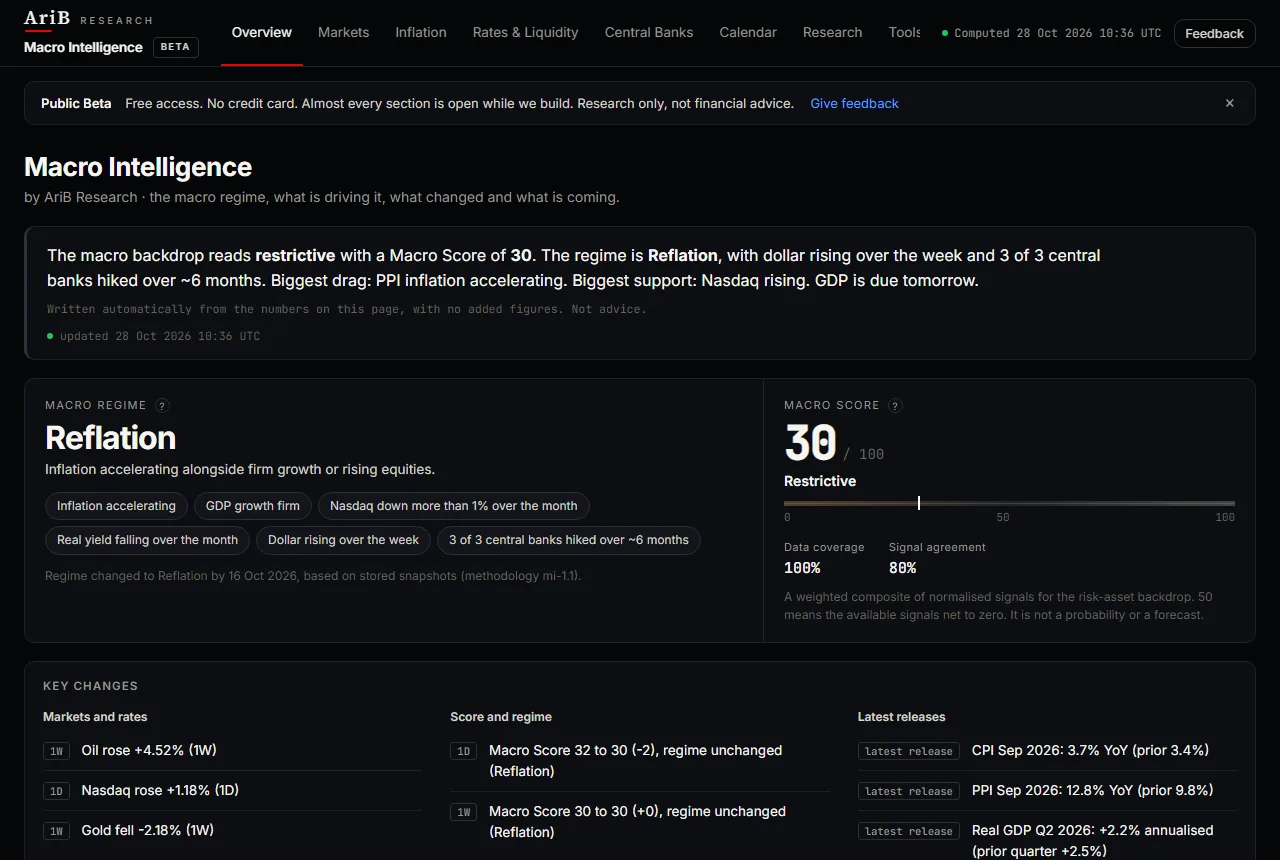Select Nasdaq down more than 1% chip

coord(454,506)
